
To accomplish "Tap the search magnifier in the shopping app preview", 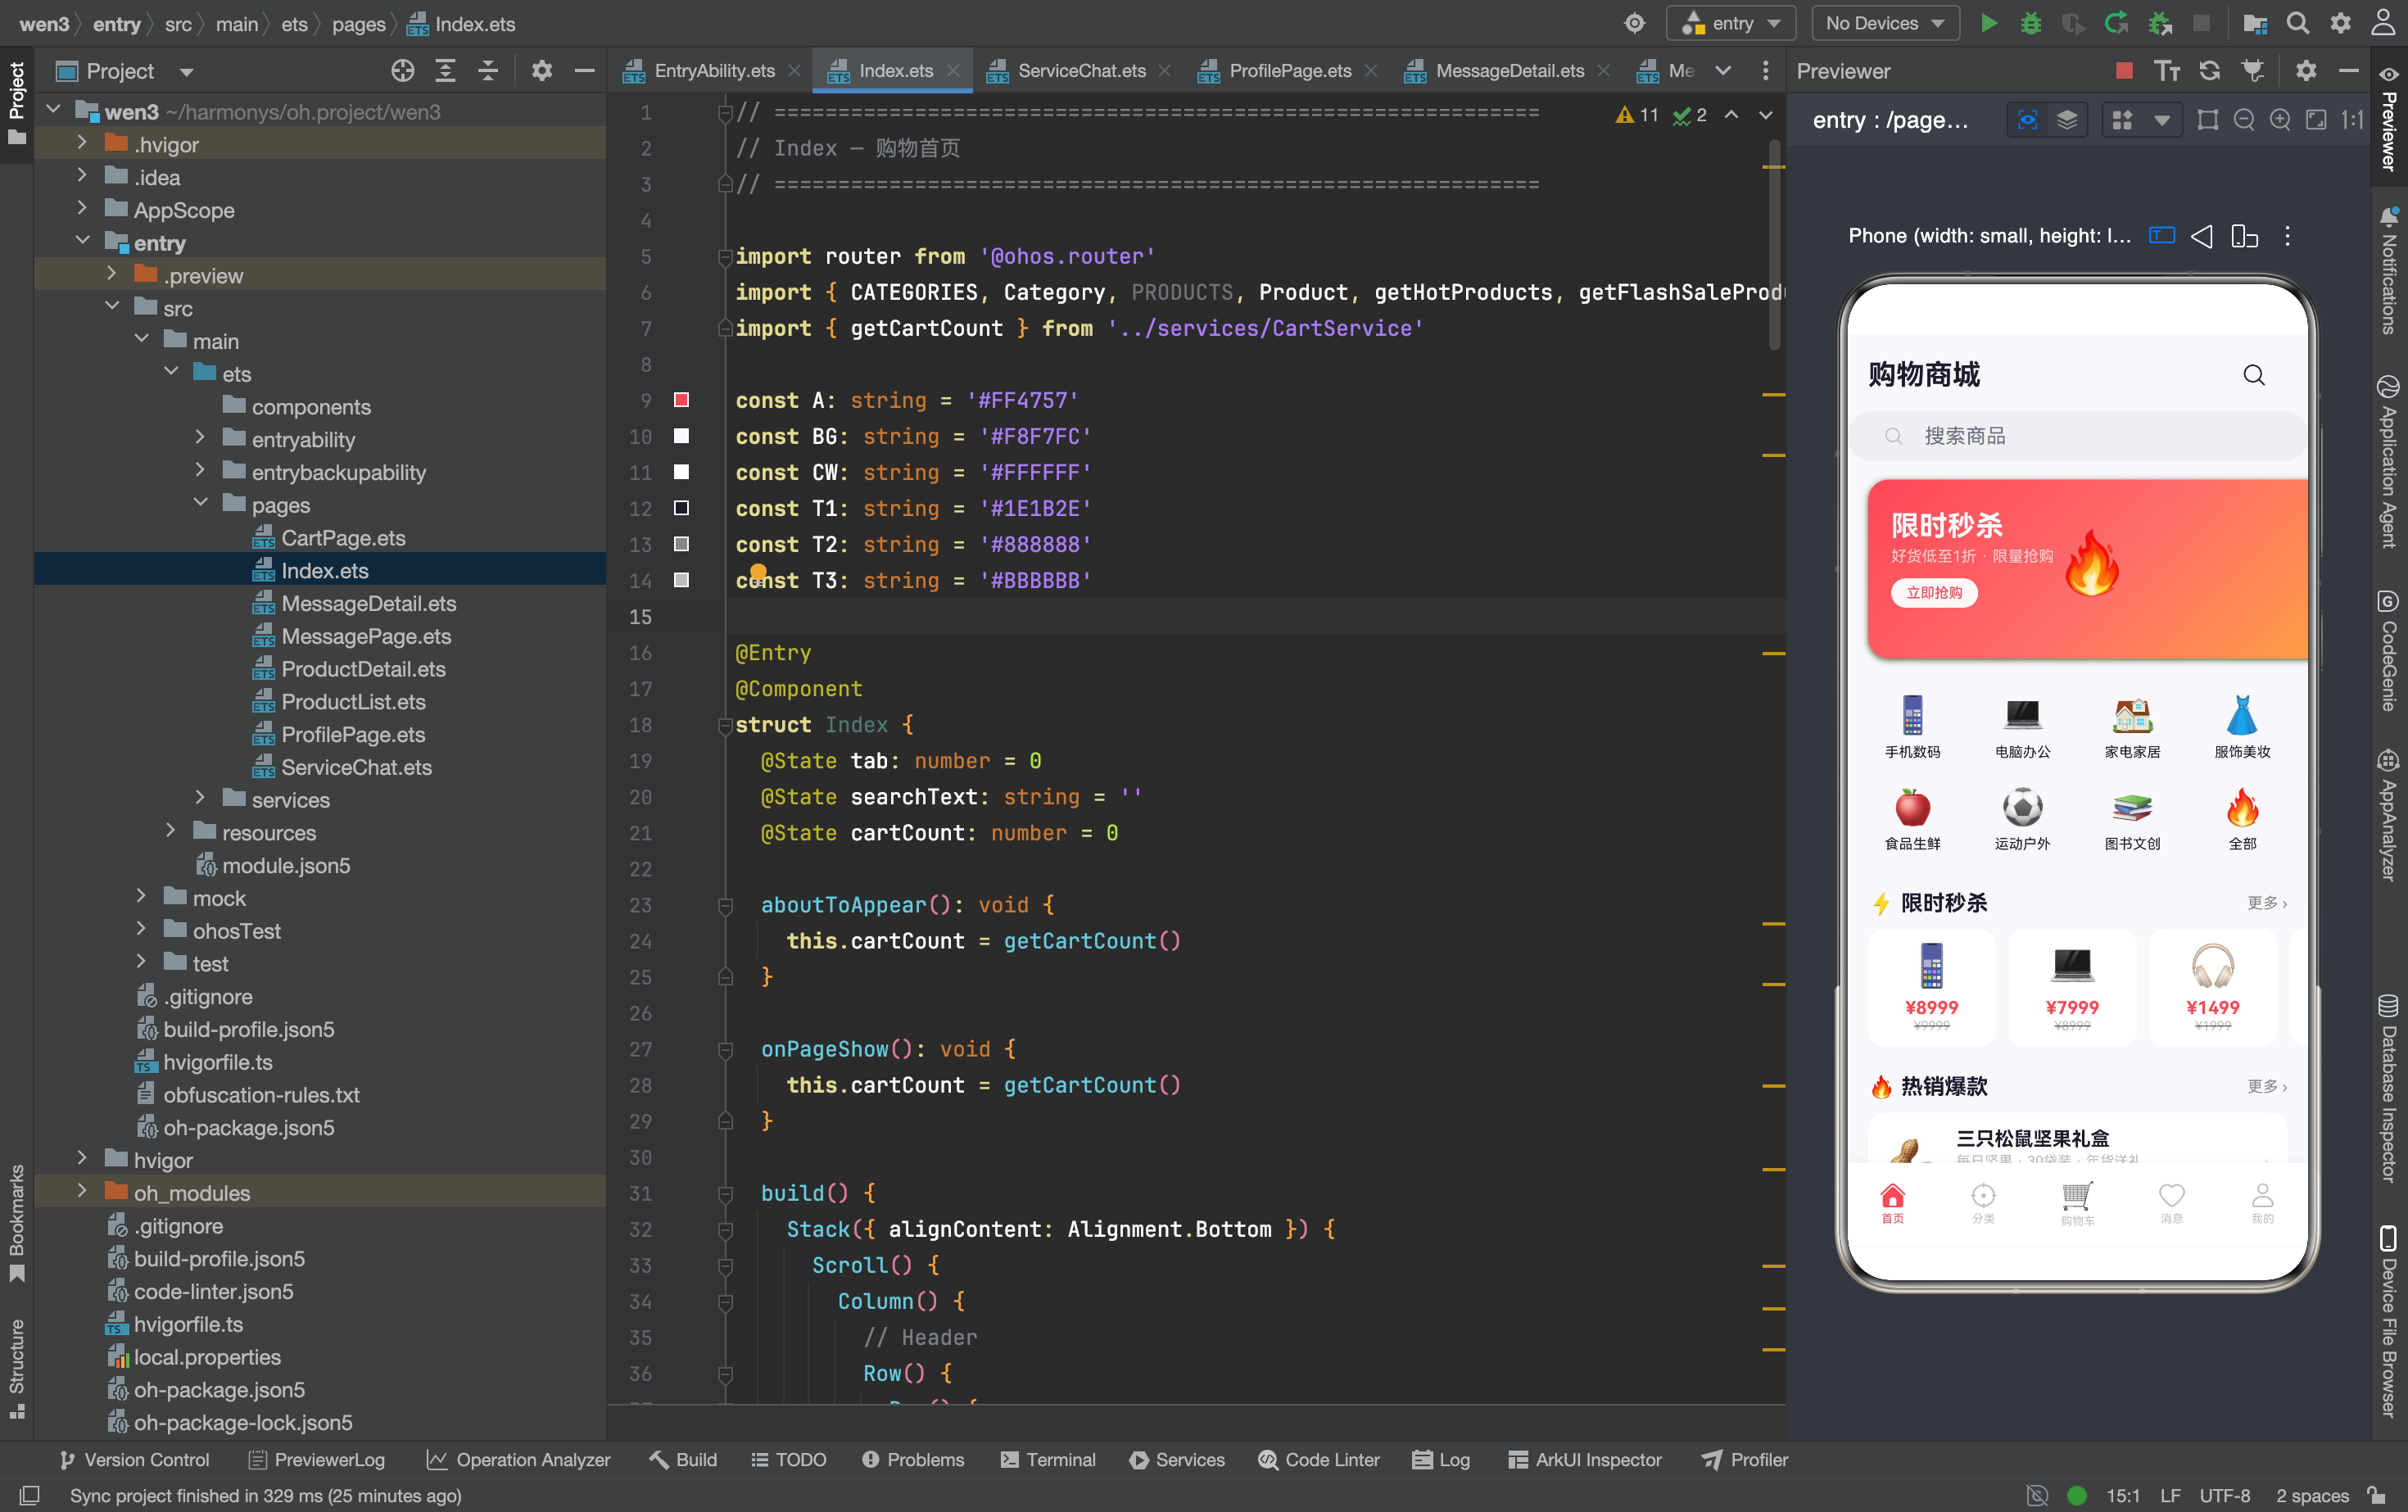I will (2254, 375).
